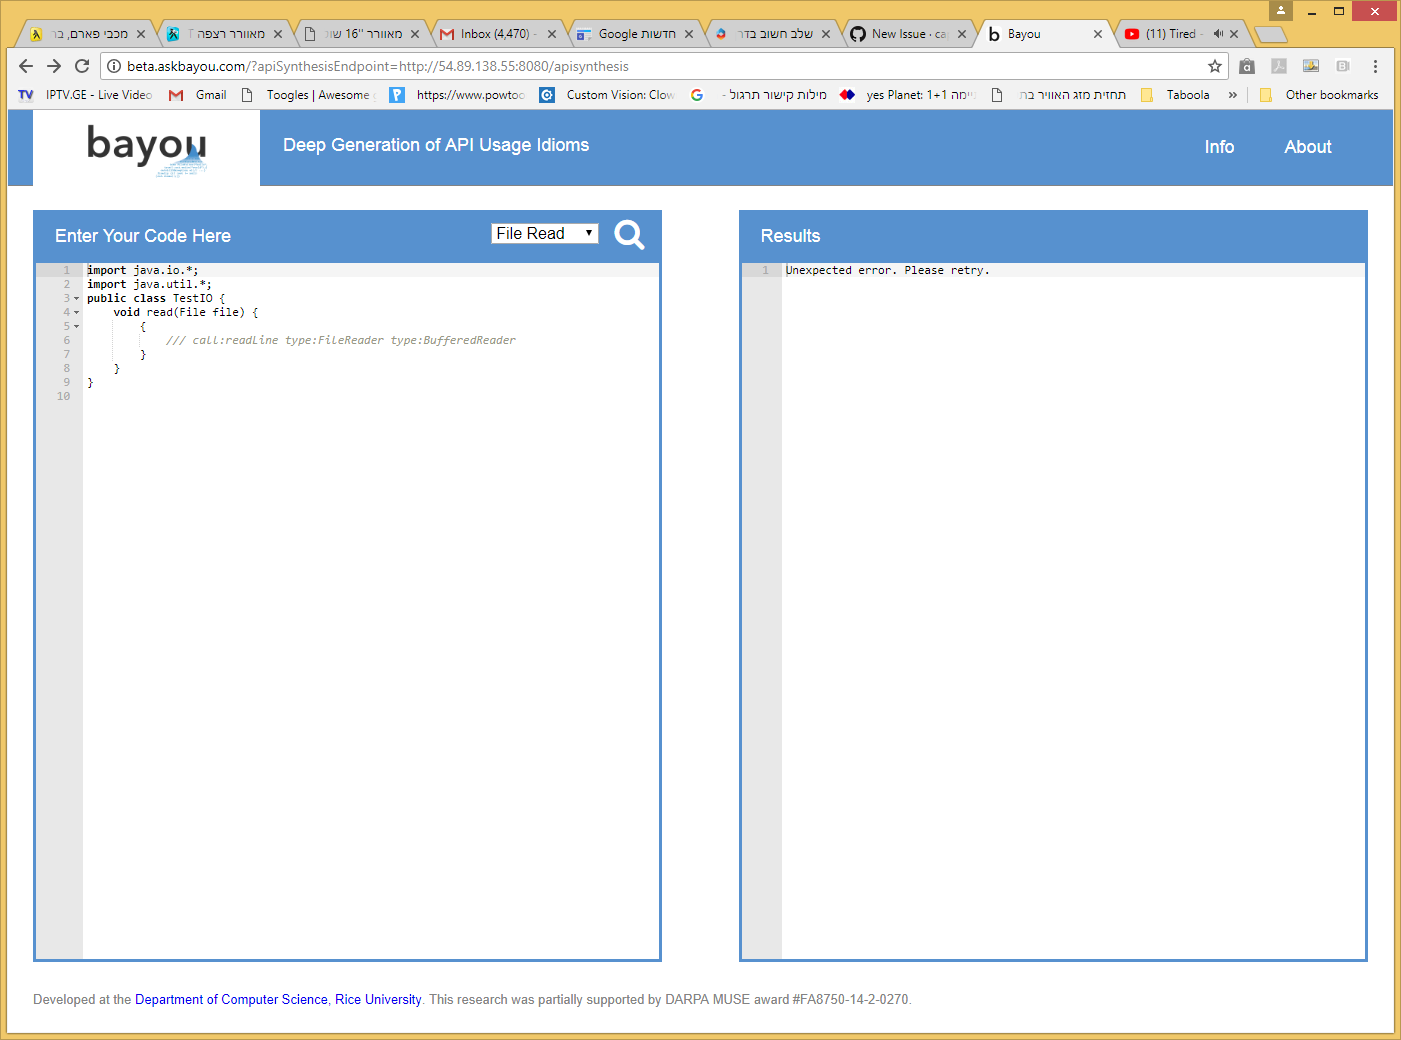Collapse the code fold arrow at line 5
The height and width of the screenshot is (1040, 1401).
[77, 326]
